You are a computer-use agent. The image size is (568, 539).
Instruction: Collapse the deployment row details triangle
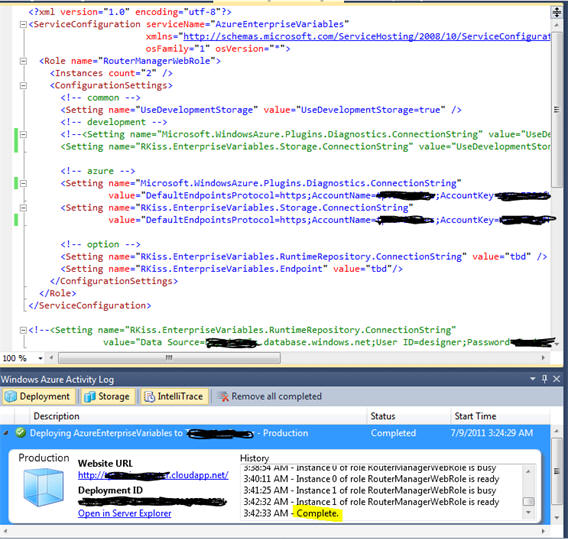6,433
